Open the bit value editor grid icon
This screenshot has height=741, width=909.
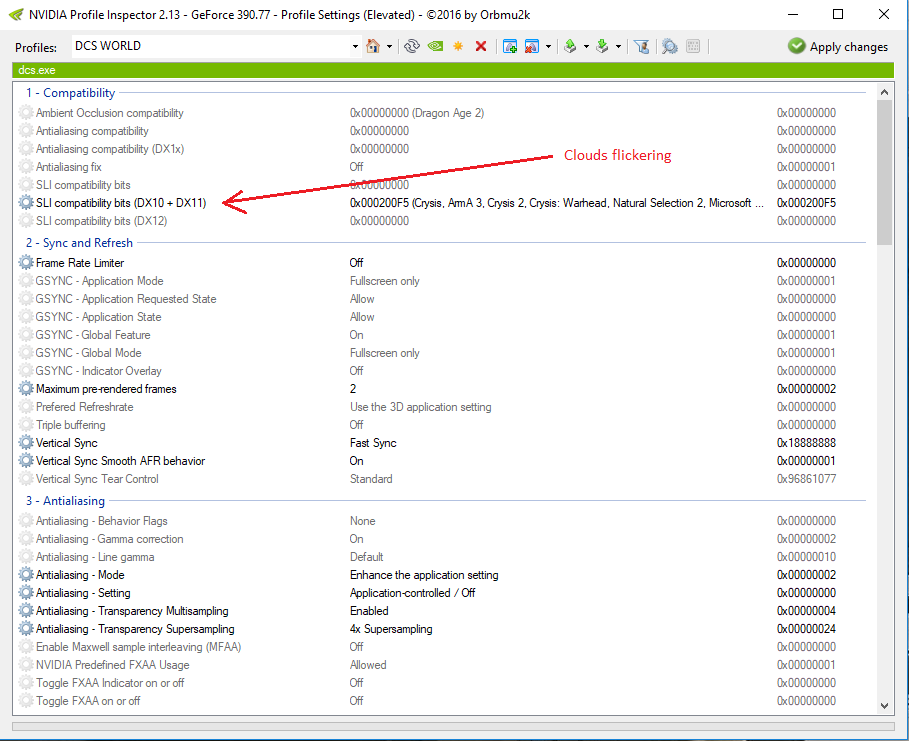click(x=693, y=46)
